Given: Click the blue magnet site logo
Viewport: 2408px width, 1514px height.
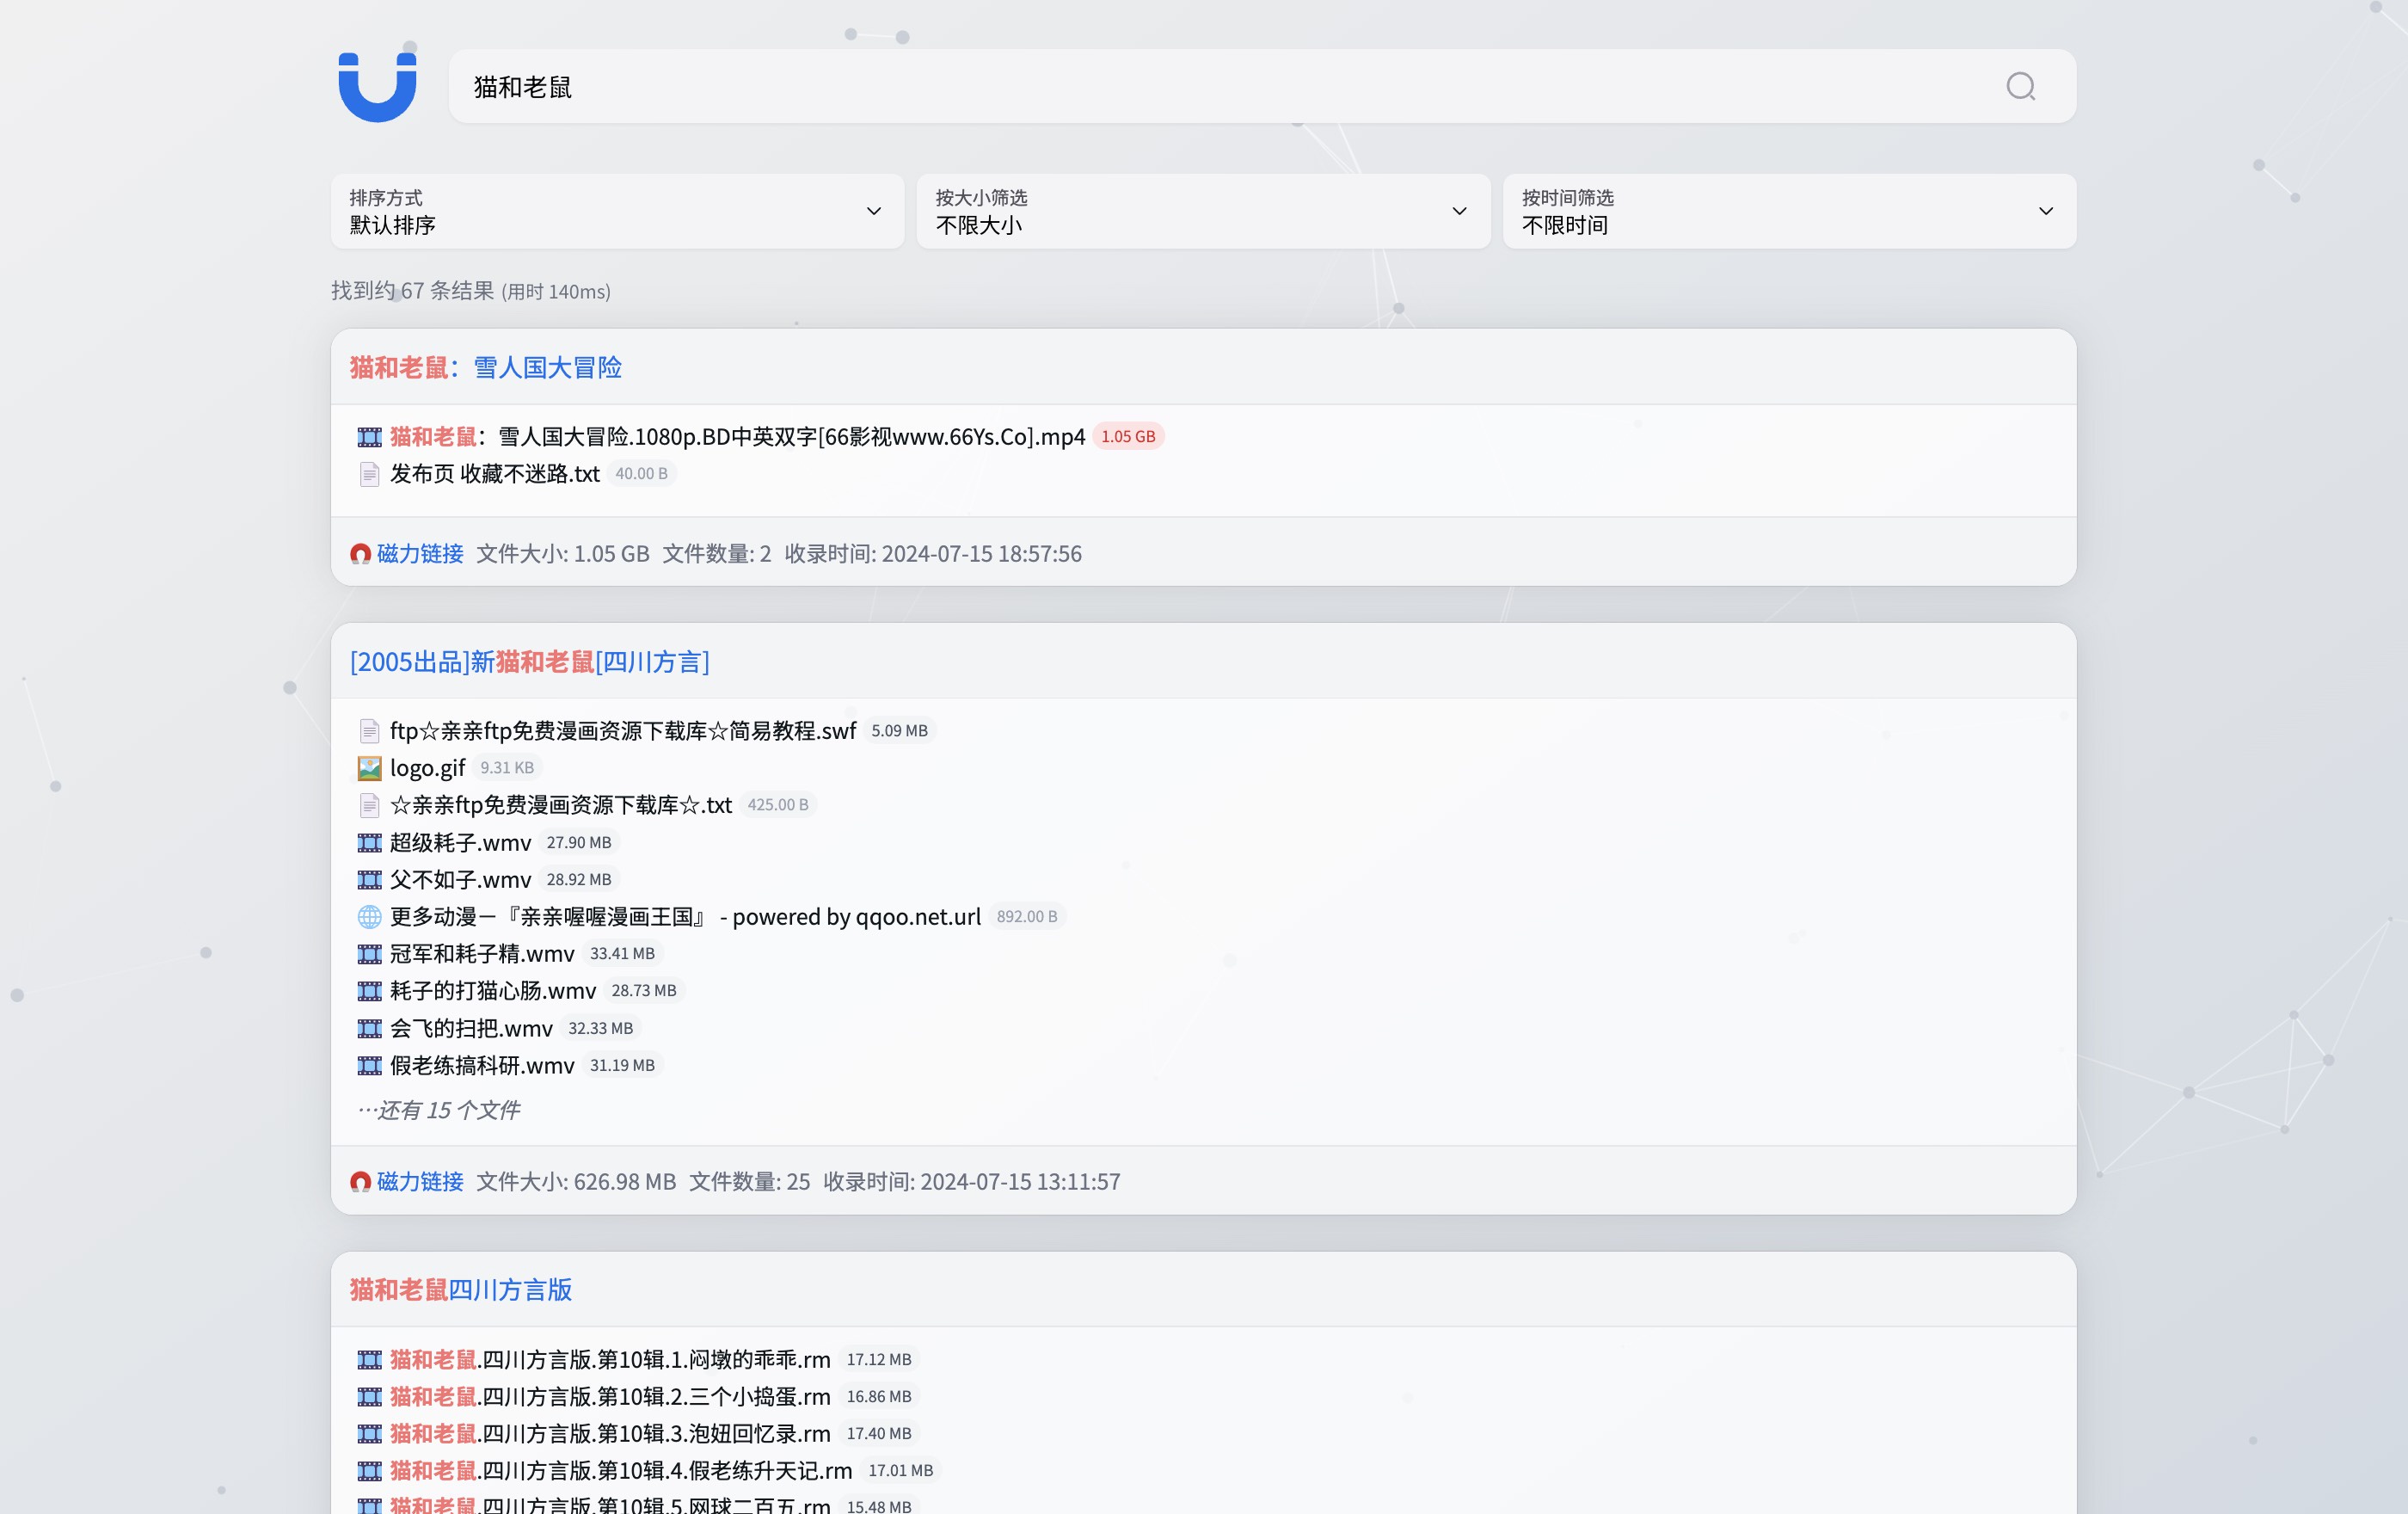Looking at the screenshot, I should (x=377, y=87).
